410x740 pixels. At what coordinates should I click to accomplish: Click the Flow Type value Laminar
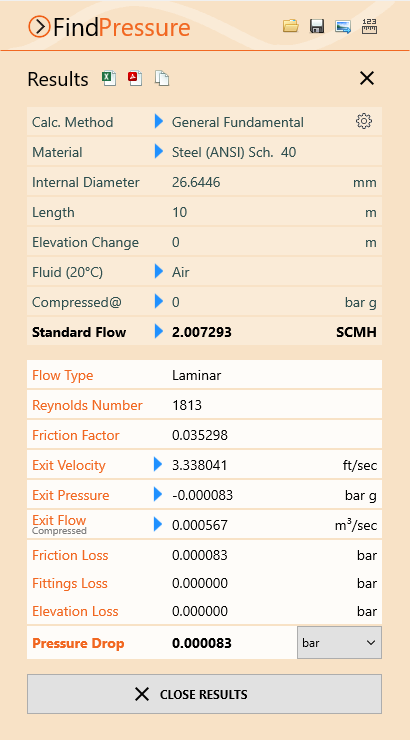[196, 376]
